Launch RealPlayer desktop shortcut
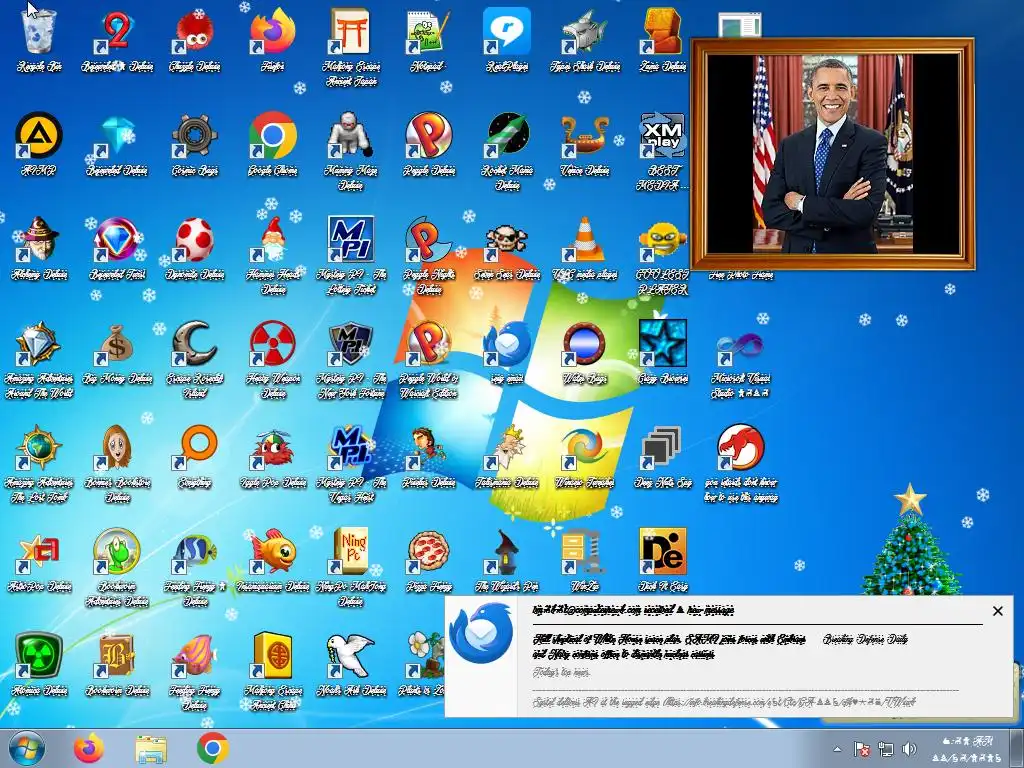This screenshot has height=768, width=1024. [x=507, y=31]
